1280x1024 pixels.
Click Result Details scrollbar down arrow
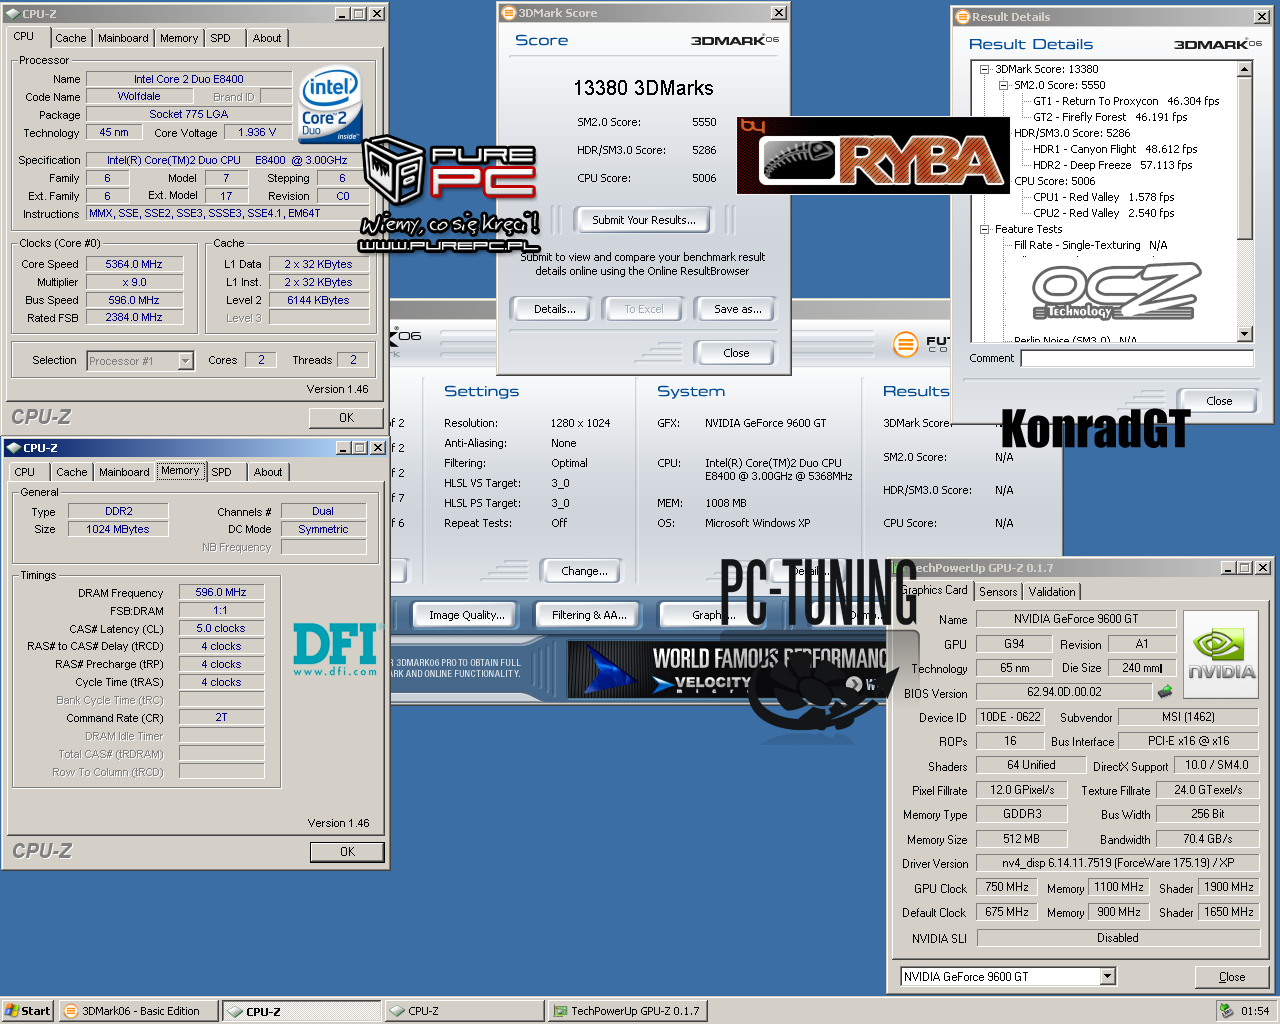pos(1245,334)
